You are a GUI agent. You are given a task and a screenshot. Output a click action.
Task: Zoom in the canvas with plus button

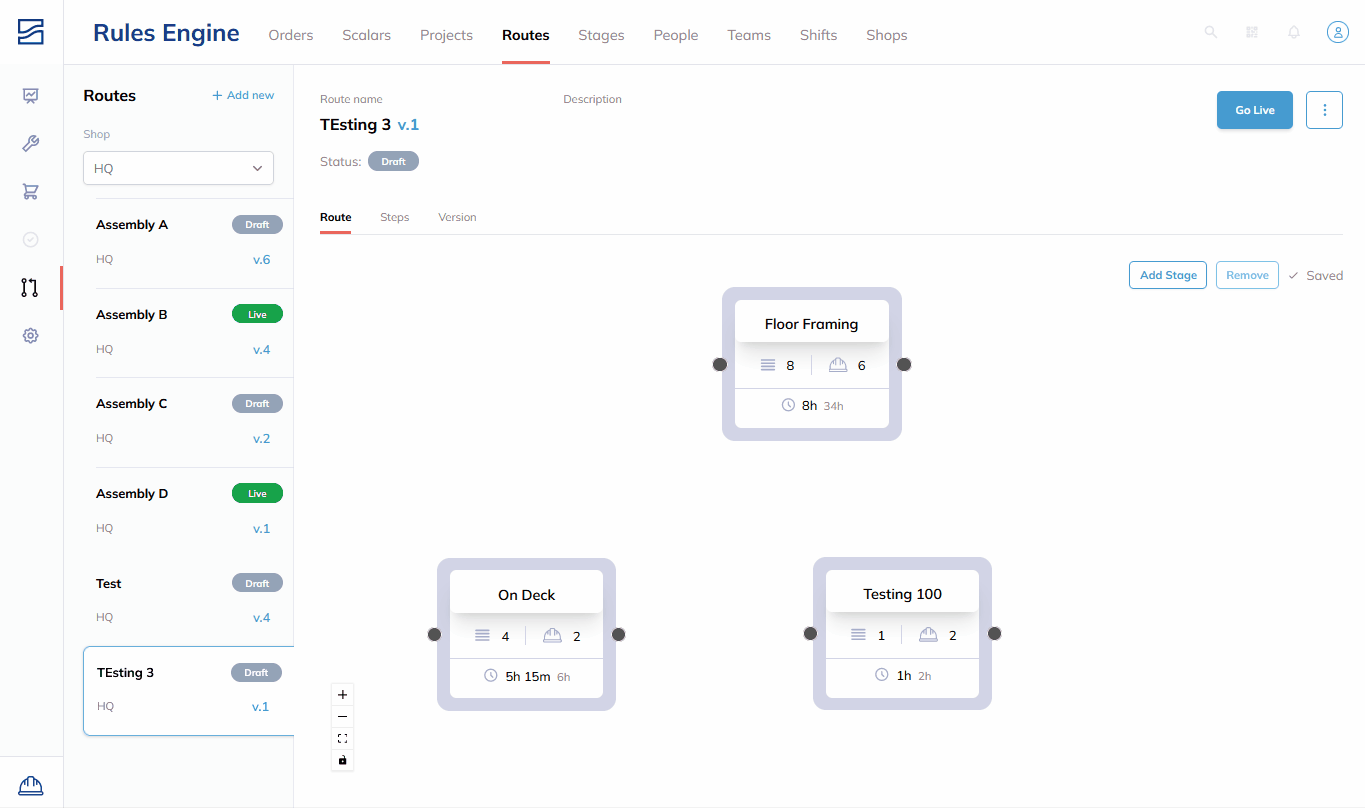[343, 694]
